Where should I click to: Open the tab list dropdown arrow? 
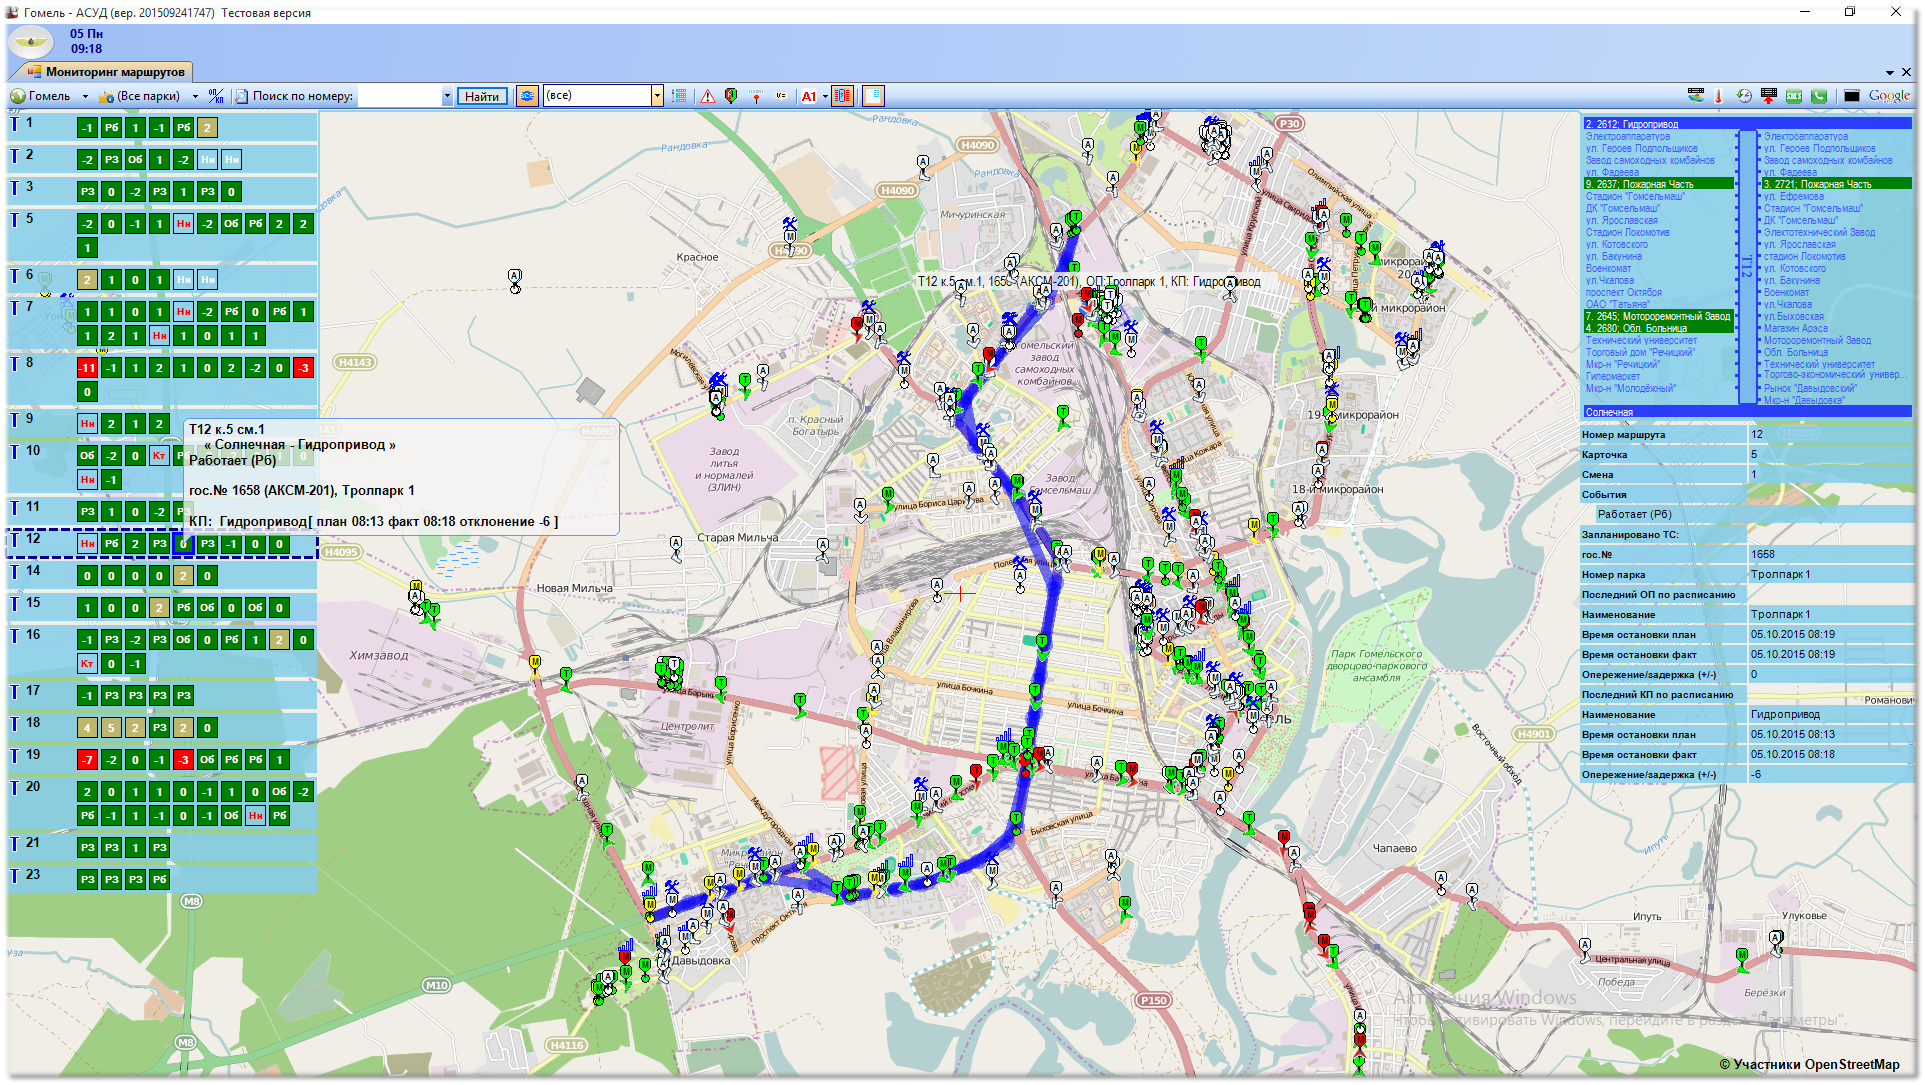tap(1890, 72)
